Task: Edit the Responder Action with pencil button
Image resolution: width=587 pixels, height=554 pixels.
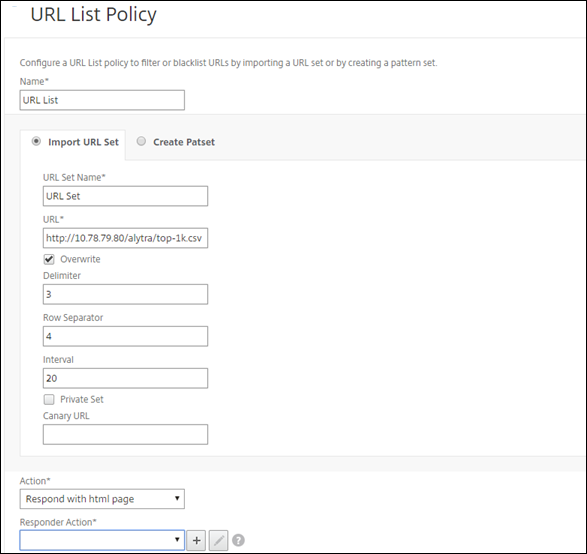Action: (218, 540)
